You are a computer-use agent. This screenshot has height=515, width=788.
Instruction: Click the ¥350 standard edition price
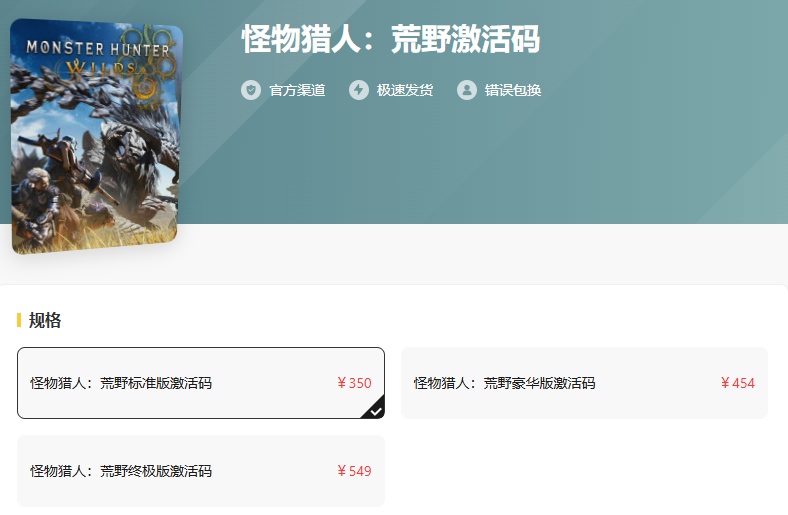(354, 383)
